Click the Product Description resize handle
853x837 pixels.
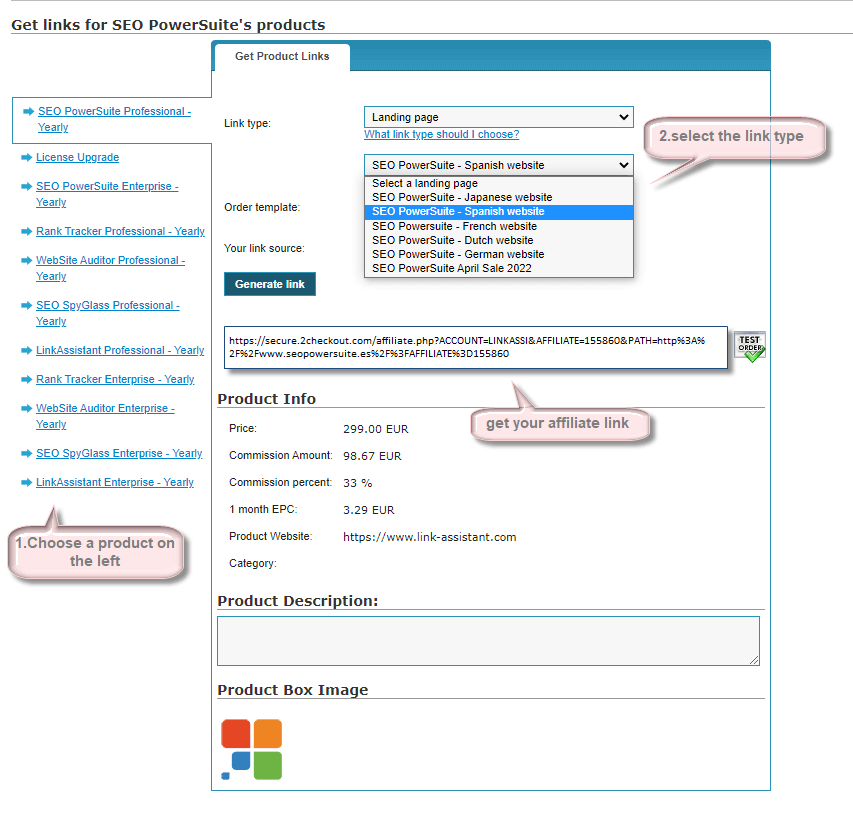tap(754, 660)
